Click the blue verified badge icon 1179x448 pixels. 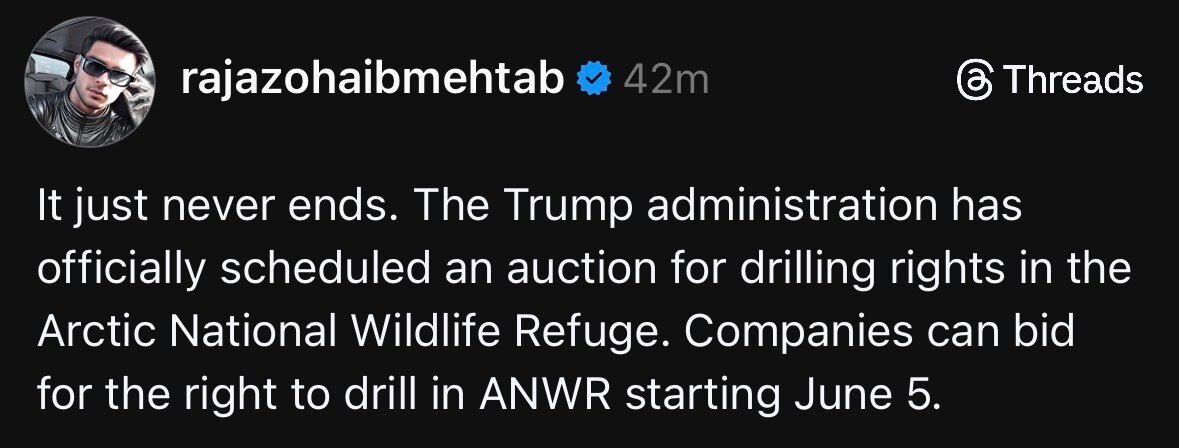[x=595, y=80]
